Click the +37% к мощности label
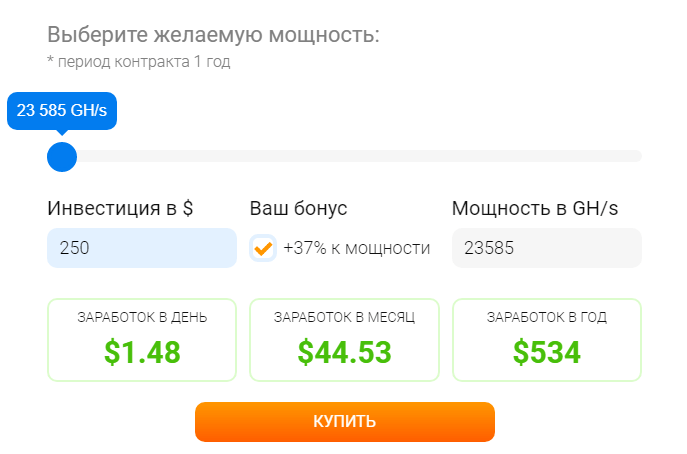Viewport: 687px width, 454px height. [357, 248]
